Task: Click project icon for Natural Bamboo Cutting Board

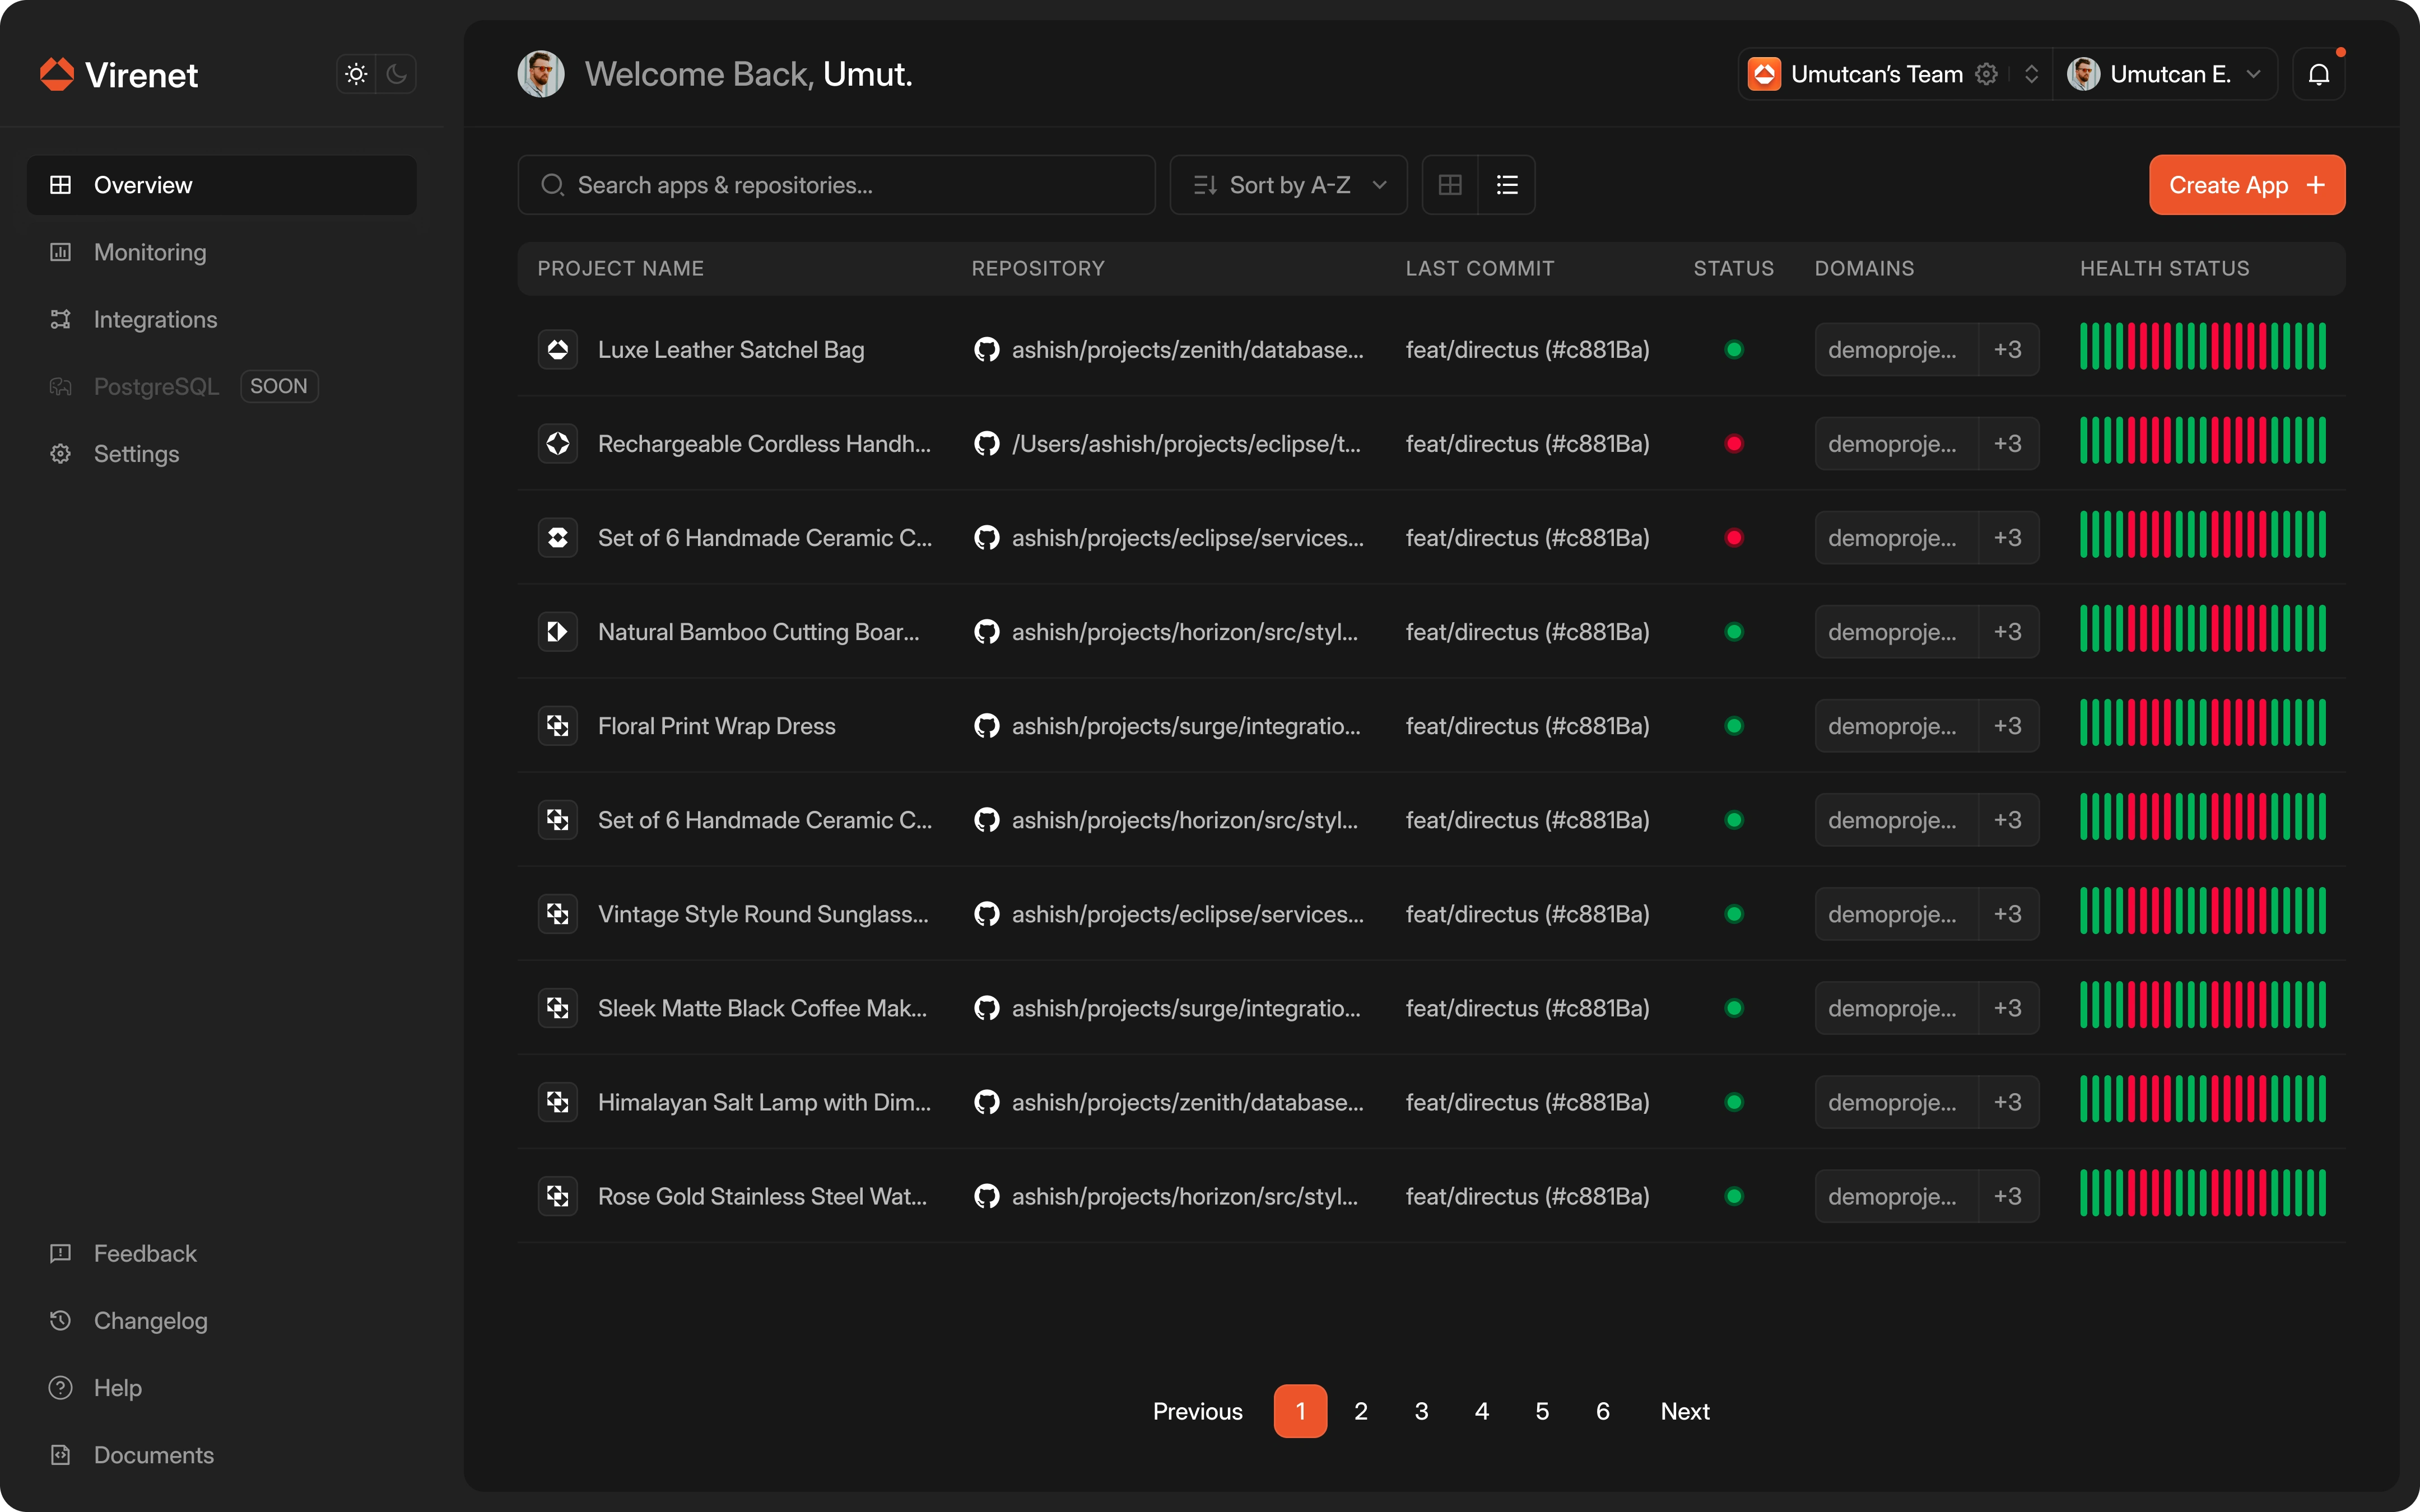Action: point(558,632)
